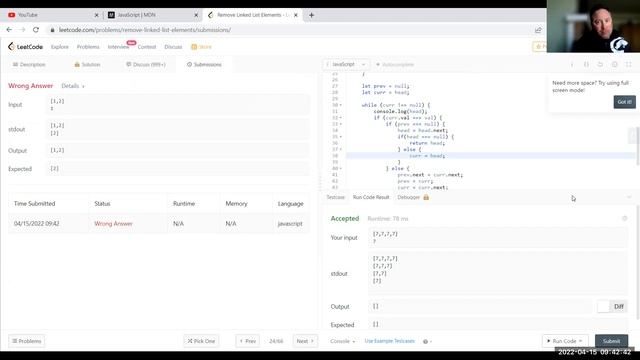This screenshot has width=640, height=360.
Task: Switch to the Submissions tab
Action: (x=204, y=64)
